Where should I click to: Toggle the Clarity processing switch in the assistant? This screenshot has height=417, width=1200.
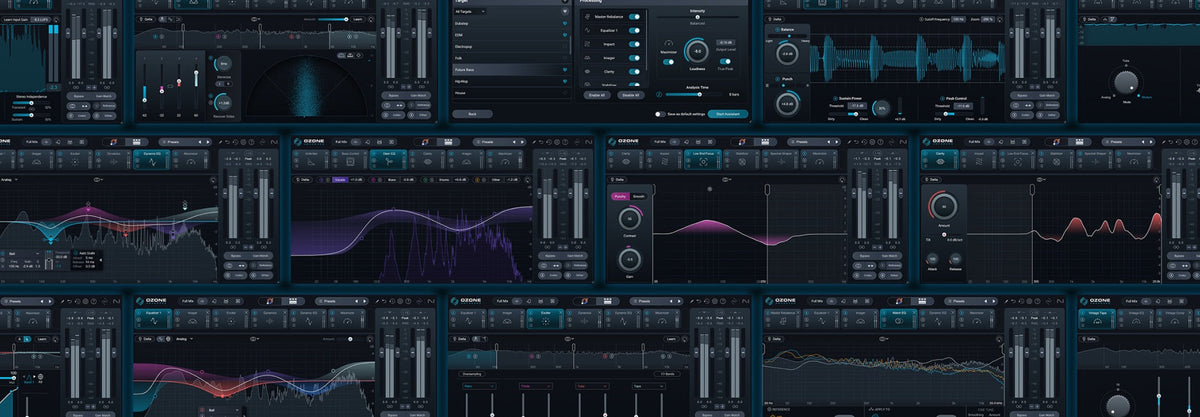(x=634, y=72)
